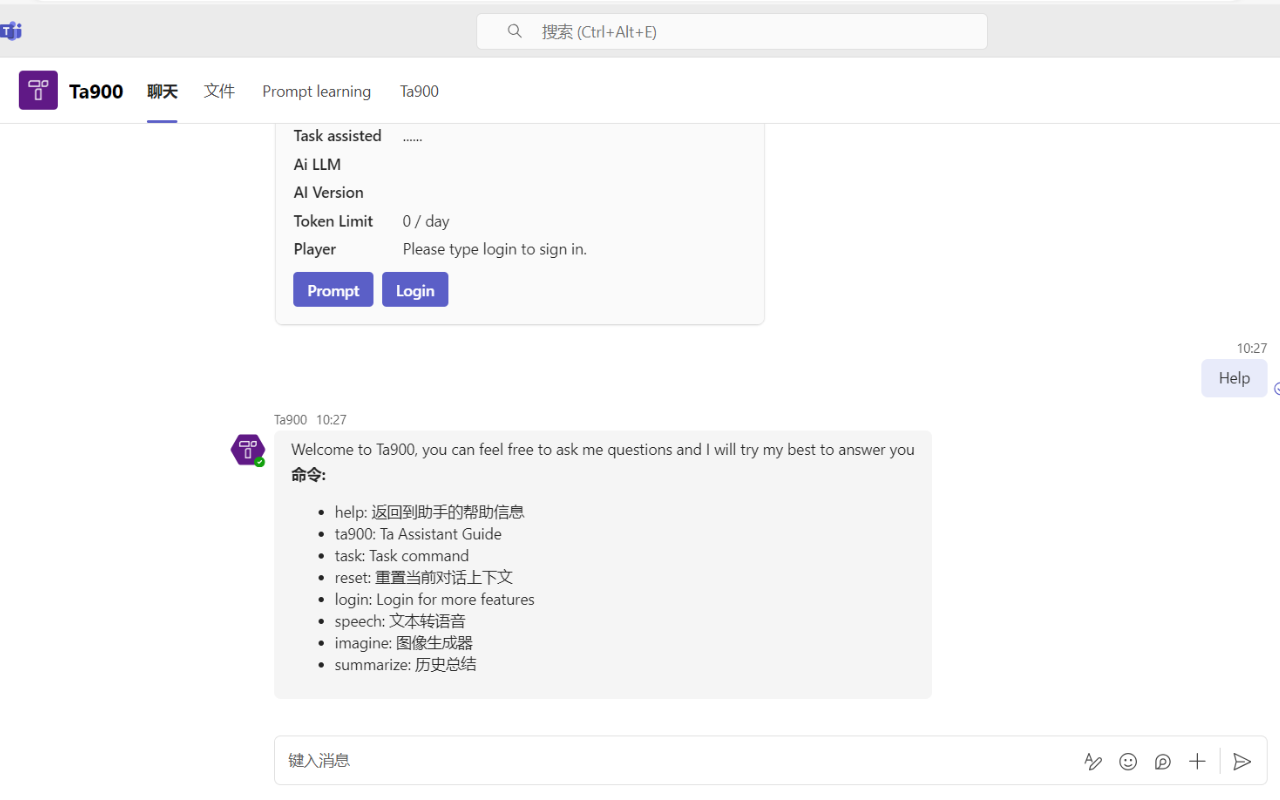Focus the 搜索 search box
The height and width of the screenshot is (800, 1280).
tap(732, 31)
